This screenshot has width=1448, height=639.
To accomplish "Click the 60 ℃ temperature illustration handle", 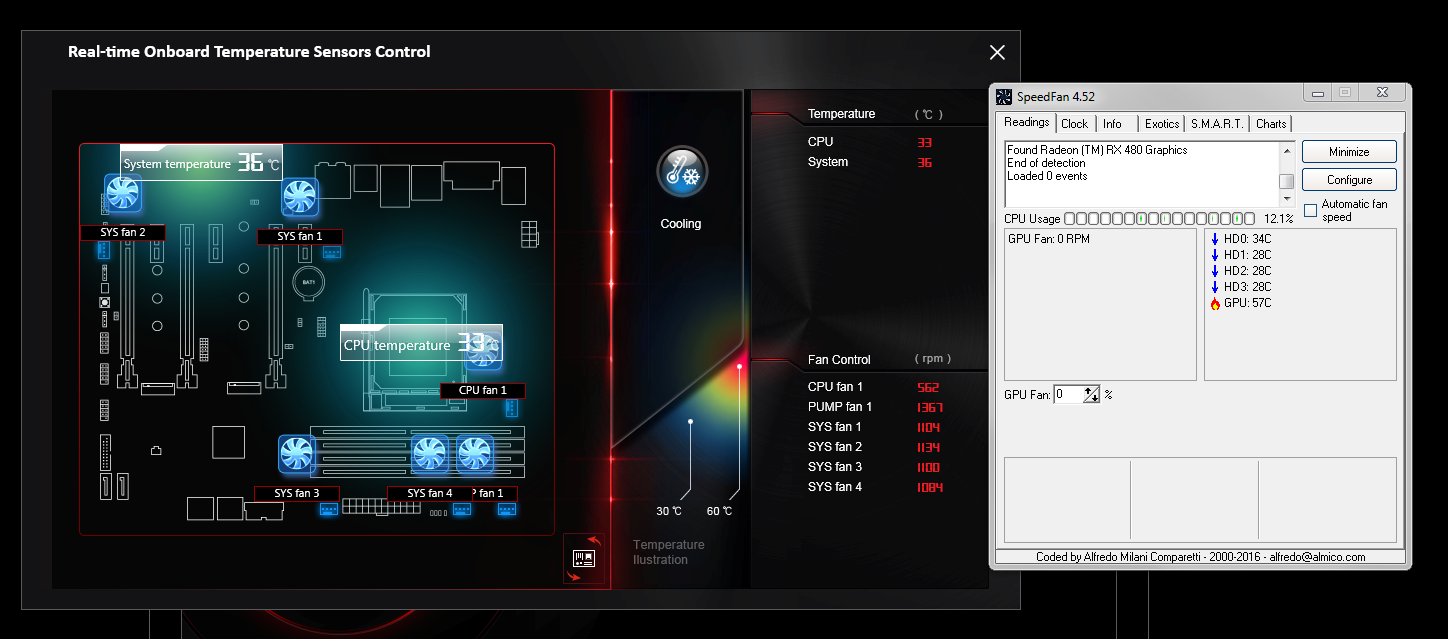I will pos(740,367).
